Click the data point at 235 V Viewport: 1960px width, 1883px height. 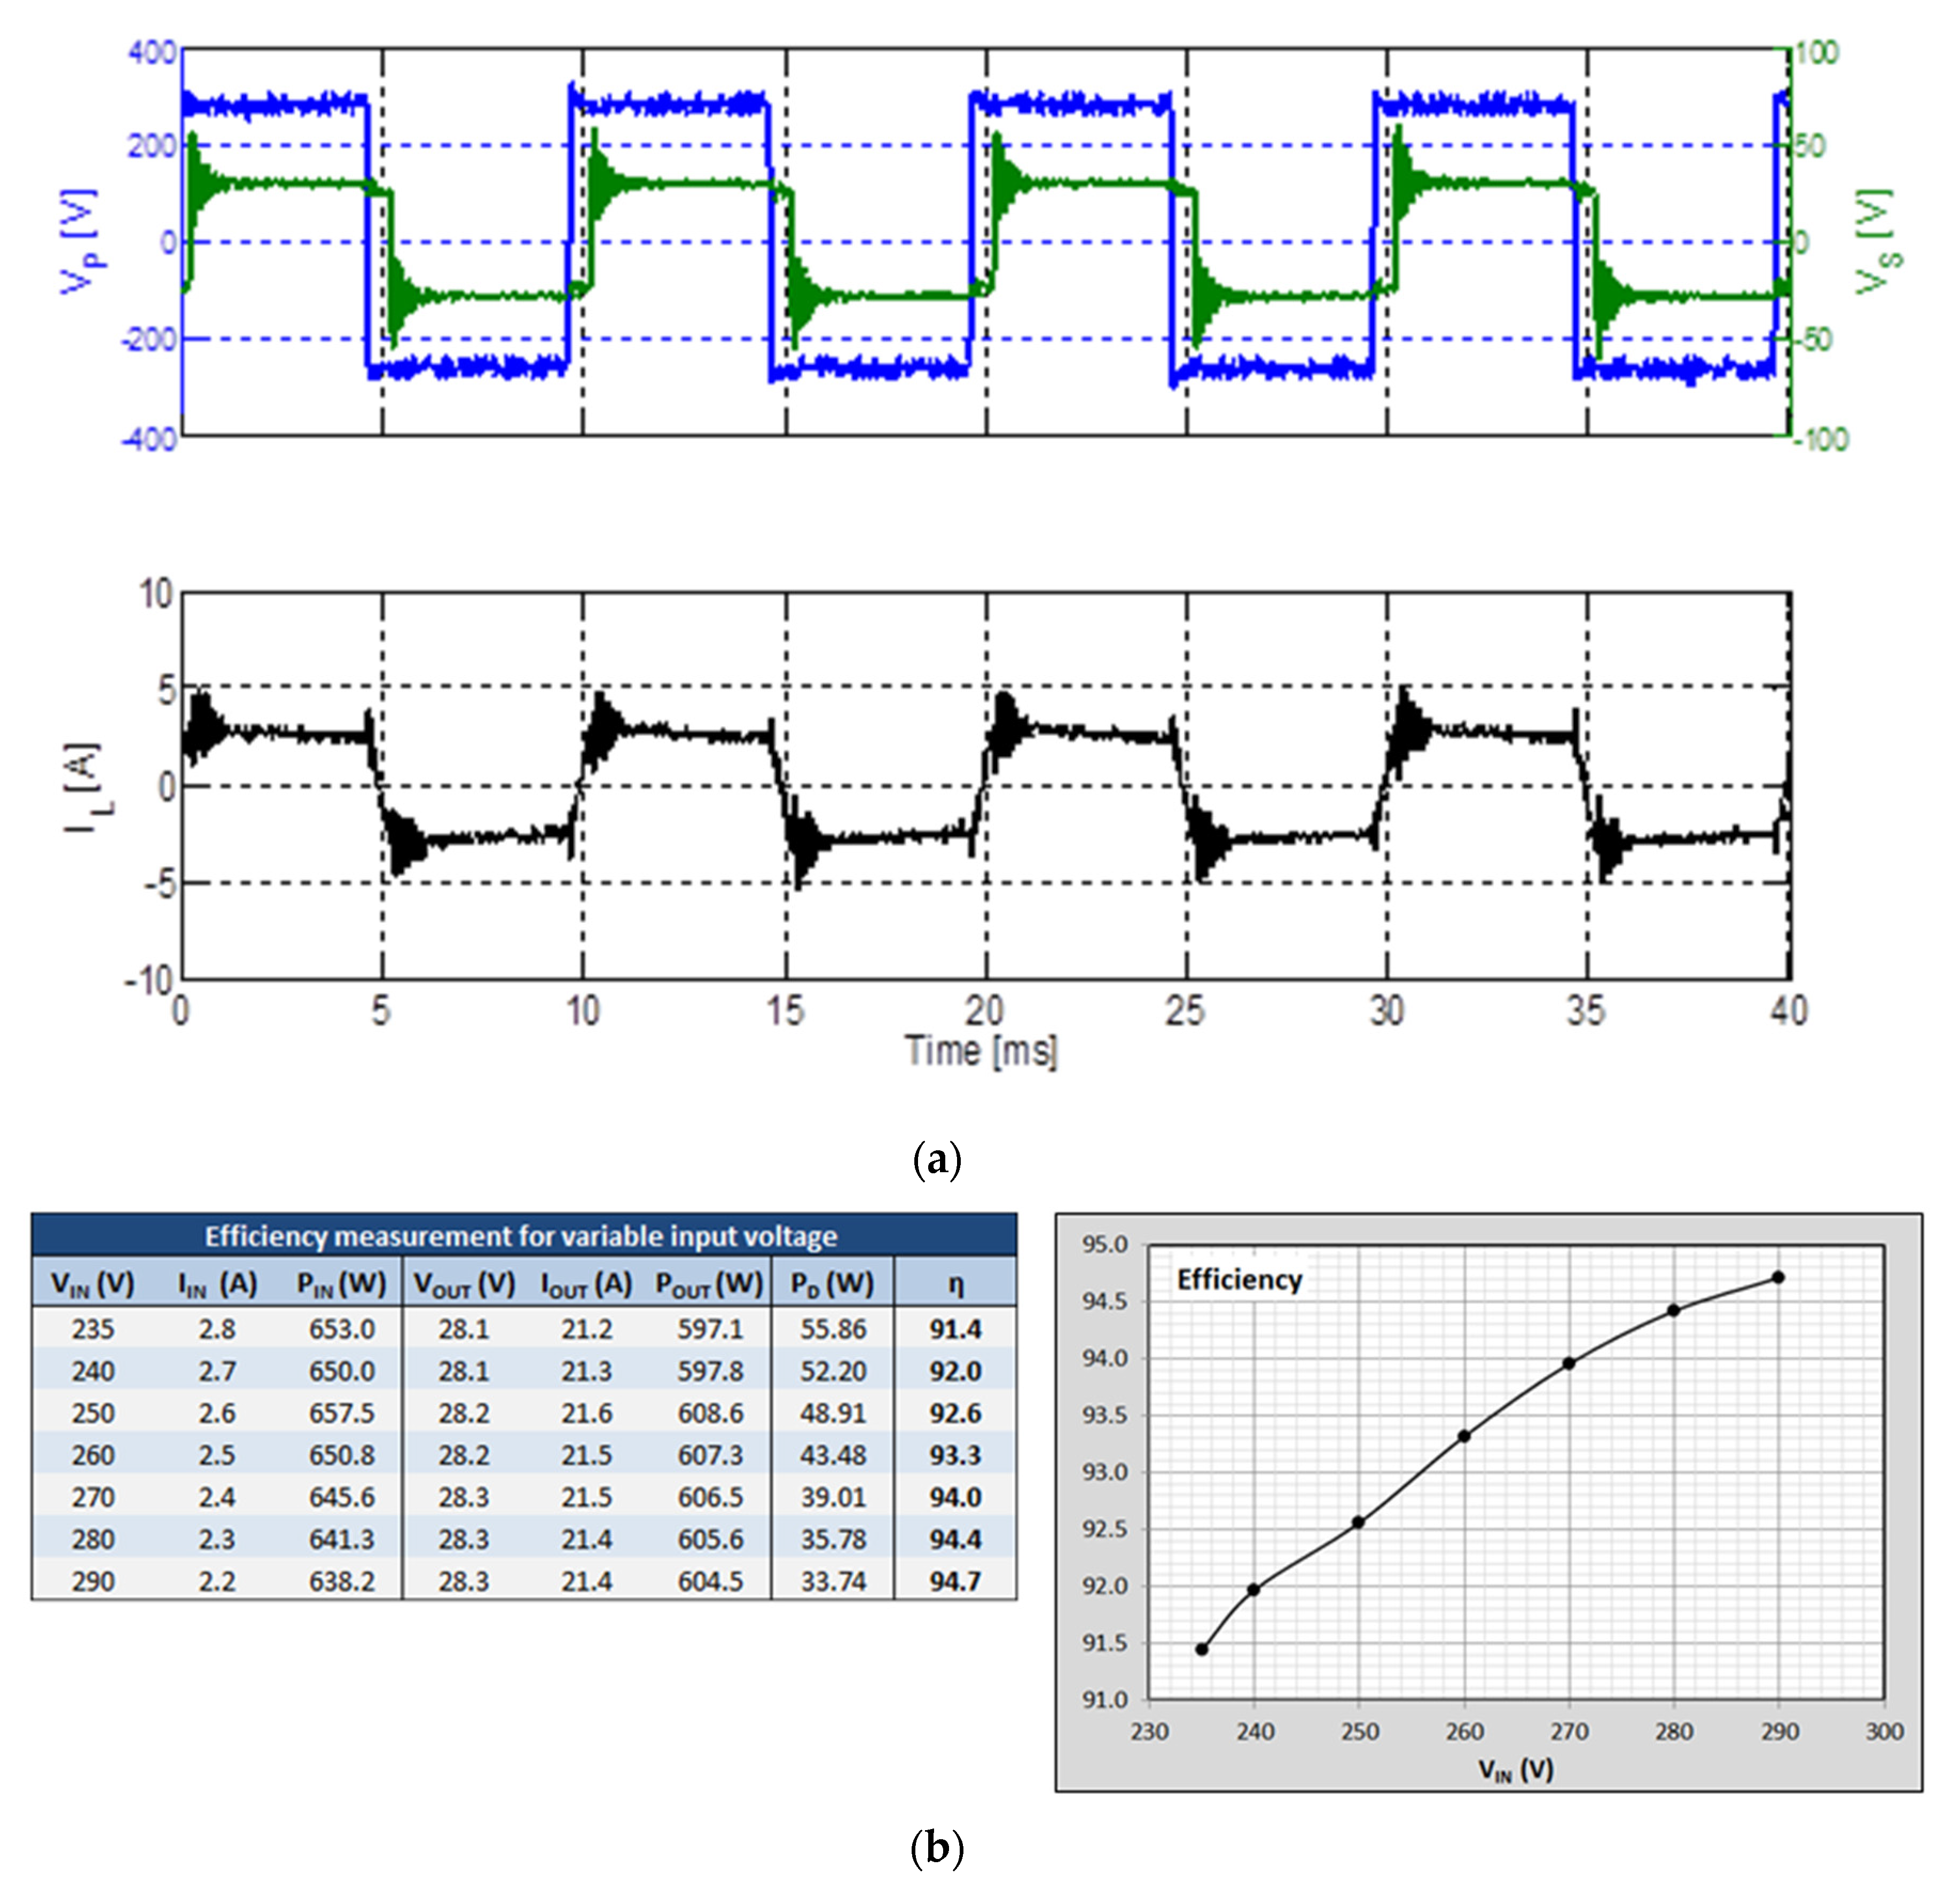(1202, 1649)
